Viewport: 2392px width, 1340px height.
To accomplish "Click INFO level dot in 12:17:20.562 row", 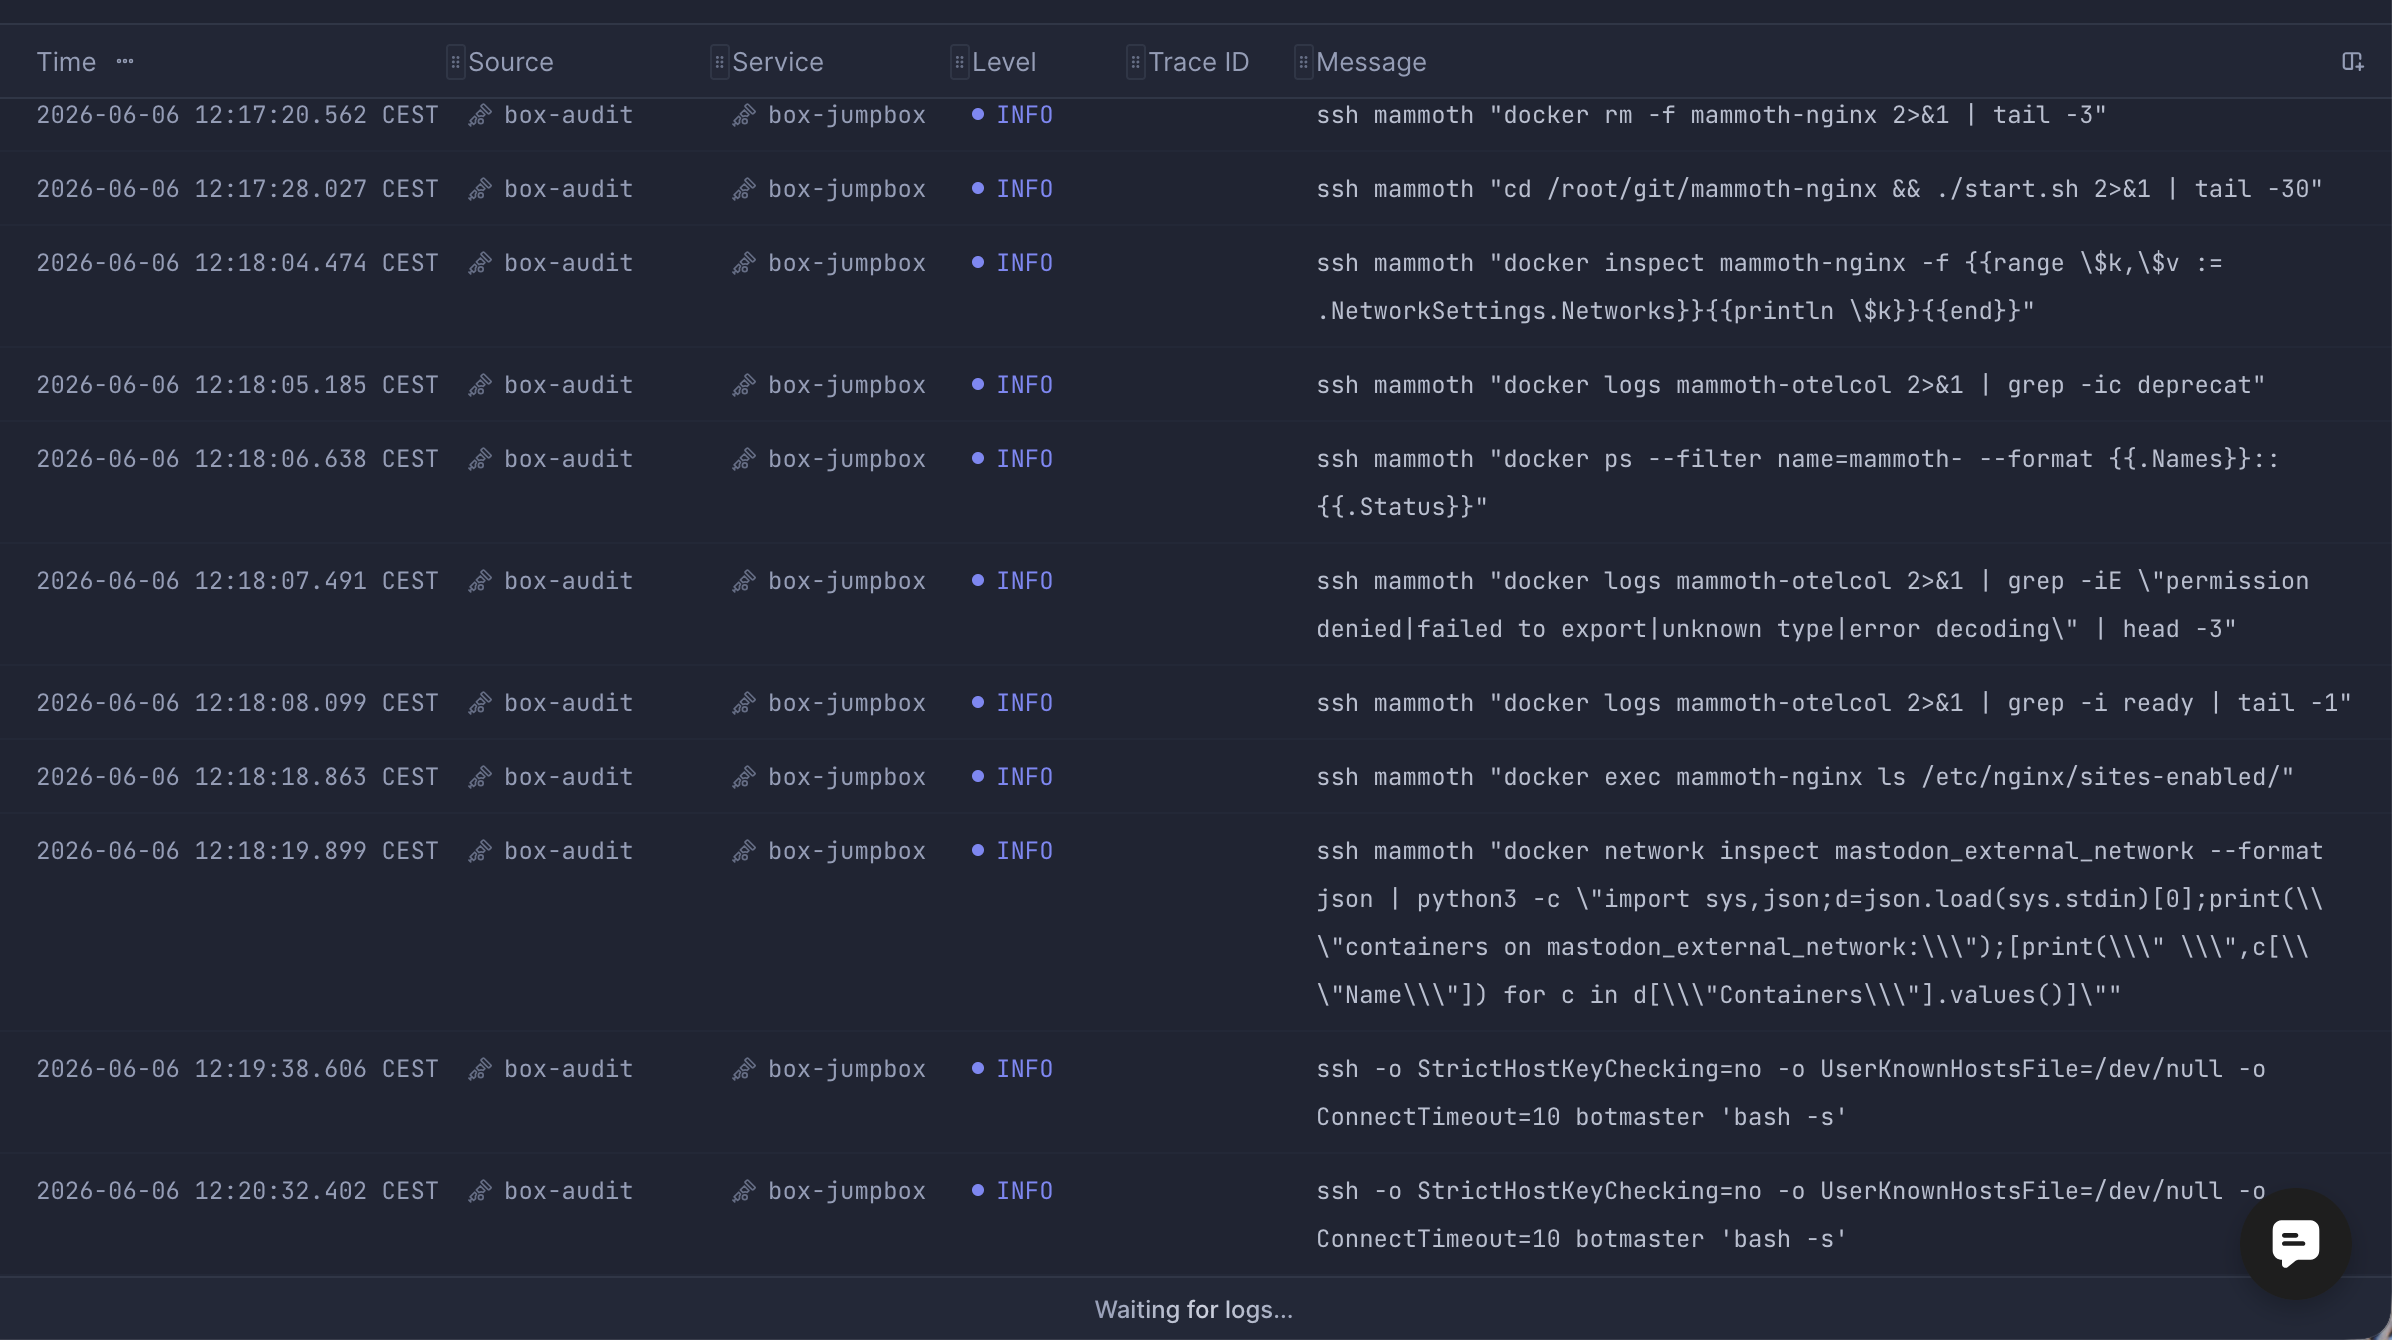I will 978,114.
